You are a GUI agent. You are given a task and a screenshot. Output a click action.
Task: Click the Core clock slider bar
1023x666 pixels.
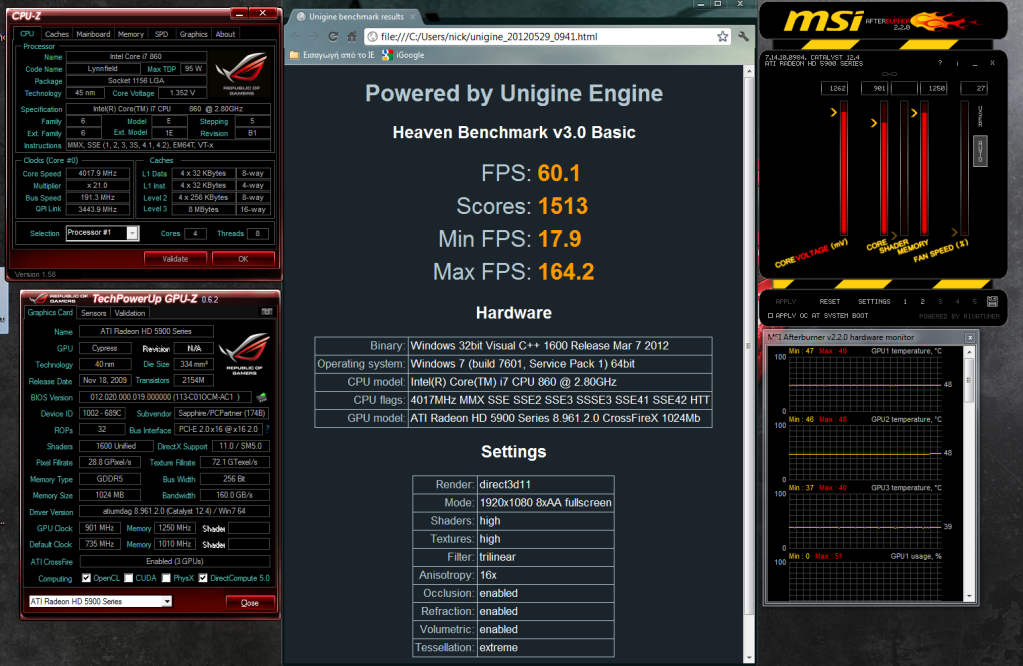coord(884,168)
